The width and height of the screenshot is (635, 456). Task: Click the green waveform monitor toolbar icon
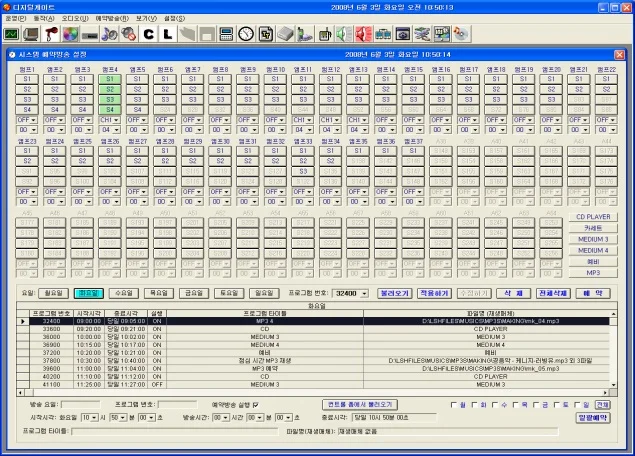click(x=11, y=34)
